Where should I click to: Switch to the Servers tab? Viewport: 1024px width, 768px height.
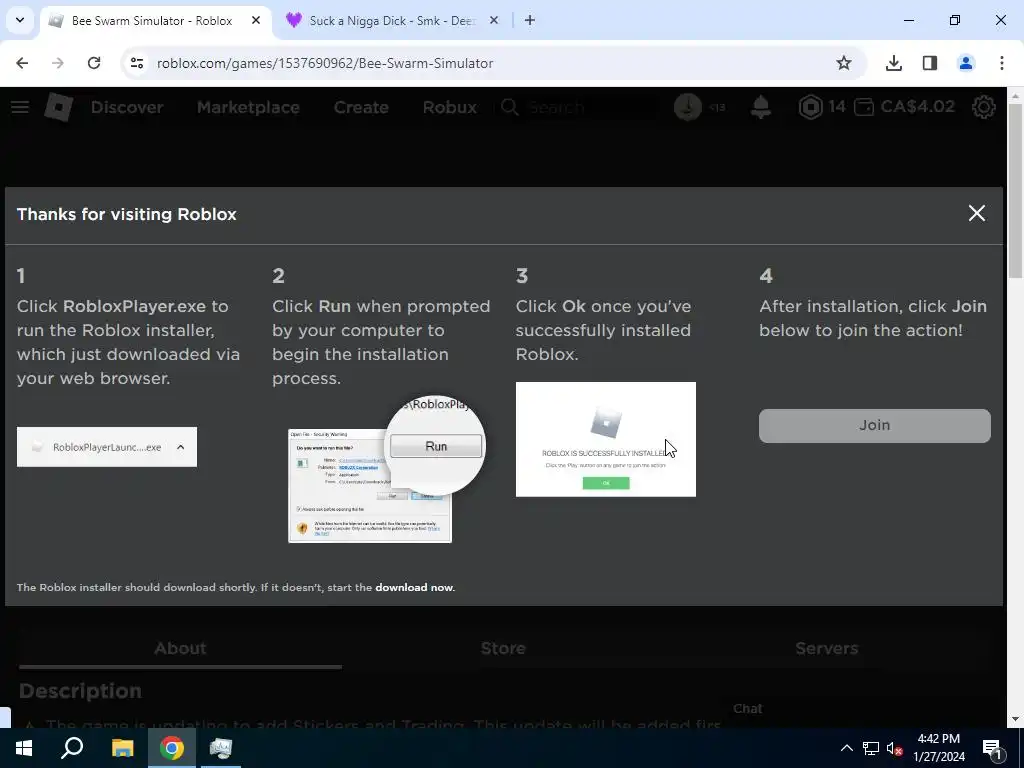coord(827,648)
